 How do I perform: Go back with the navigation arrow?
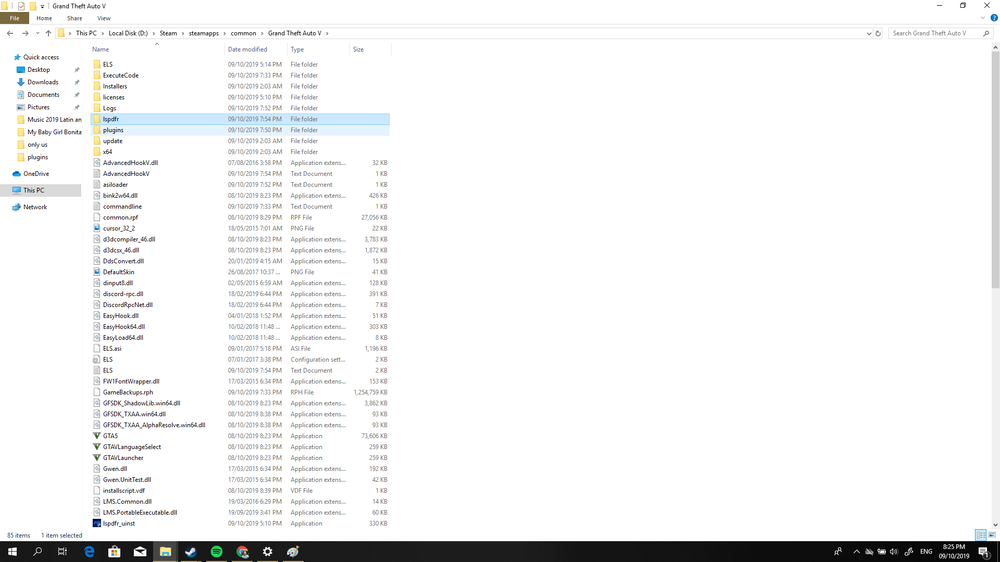(10, 33)
